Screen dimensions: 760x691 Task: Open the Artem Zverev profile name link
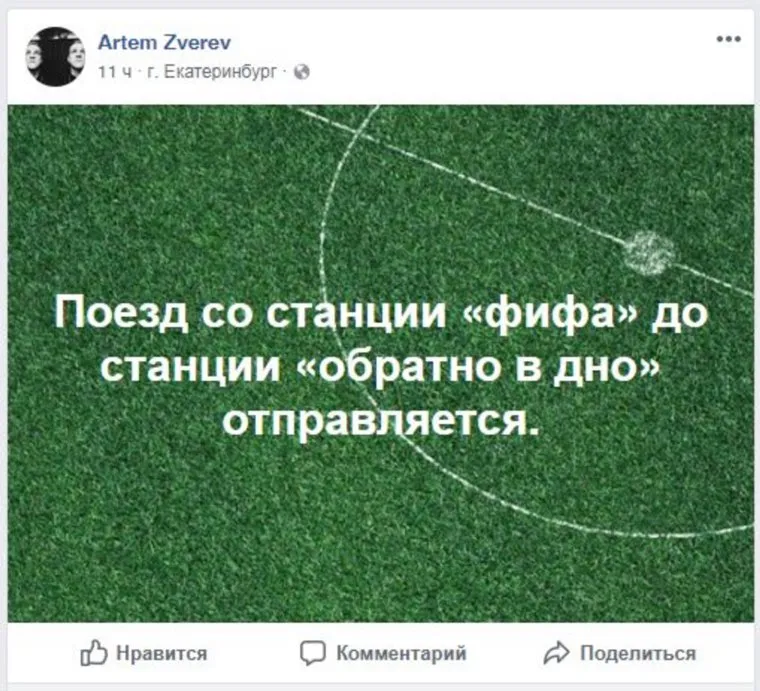pyautogui.click(x=165, y=43)
